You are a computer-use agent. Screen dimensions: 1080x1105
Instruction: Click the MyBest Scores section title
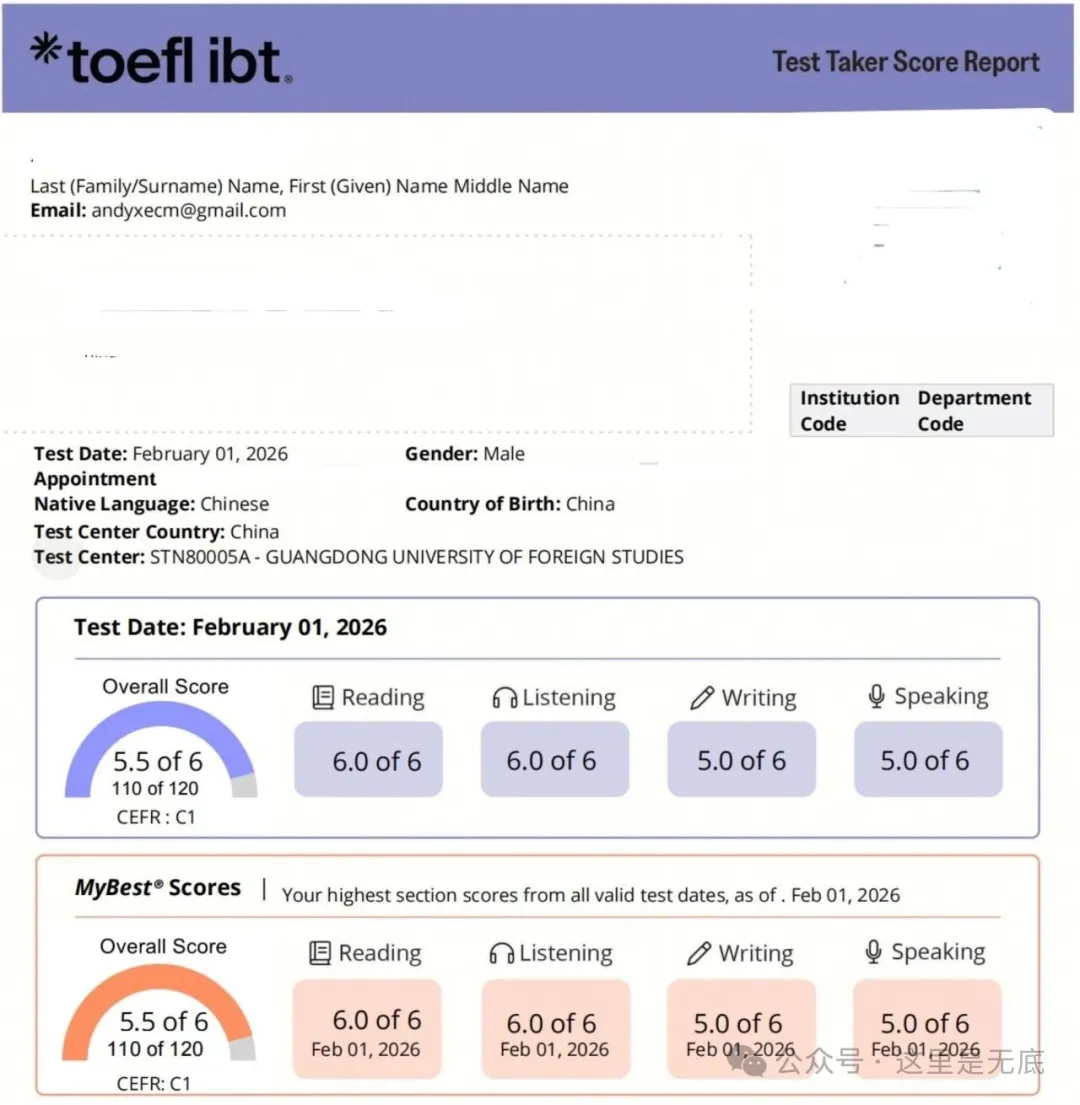[x=158, y=888]
